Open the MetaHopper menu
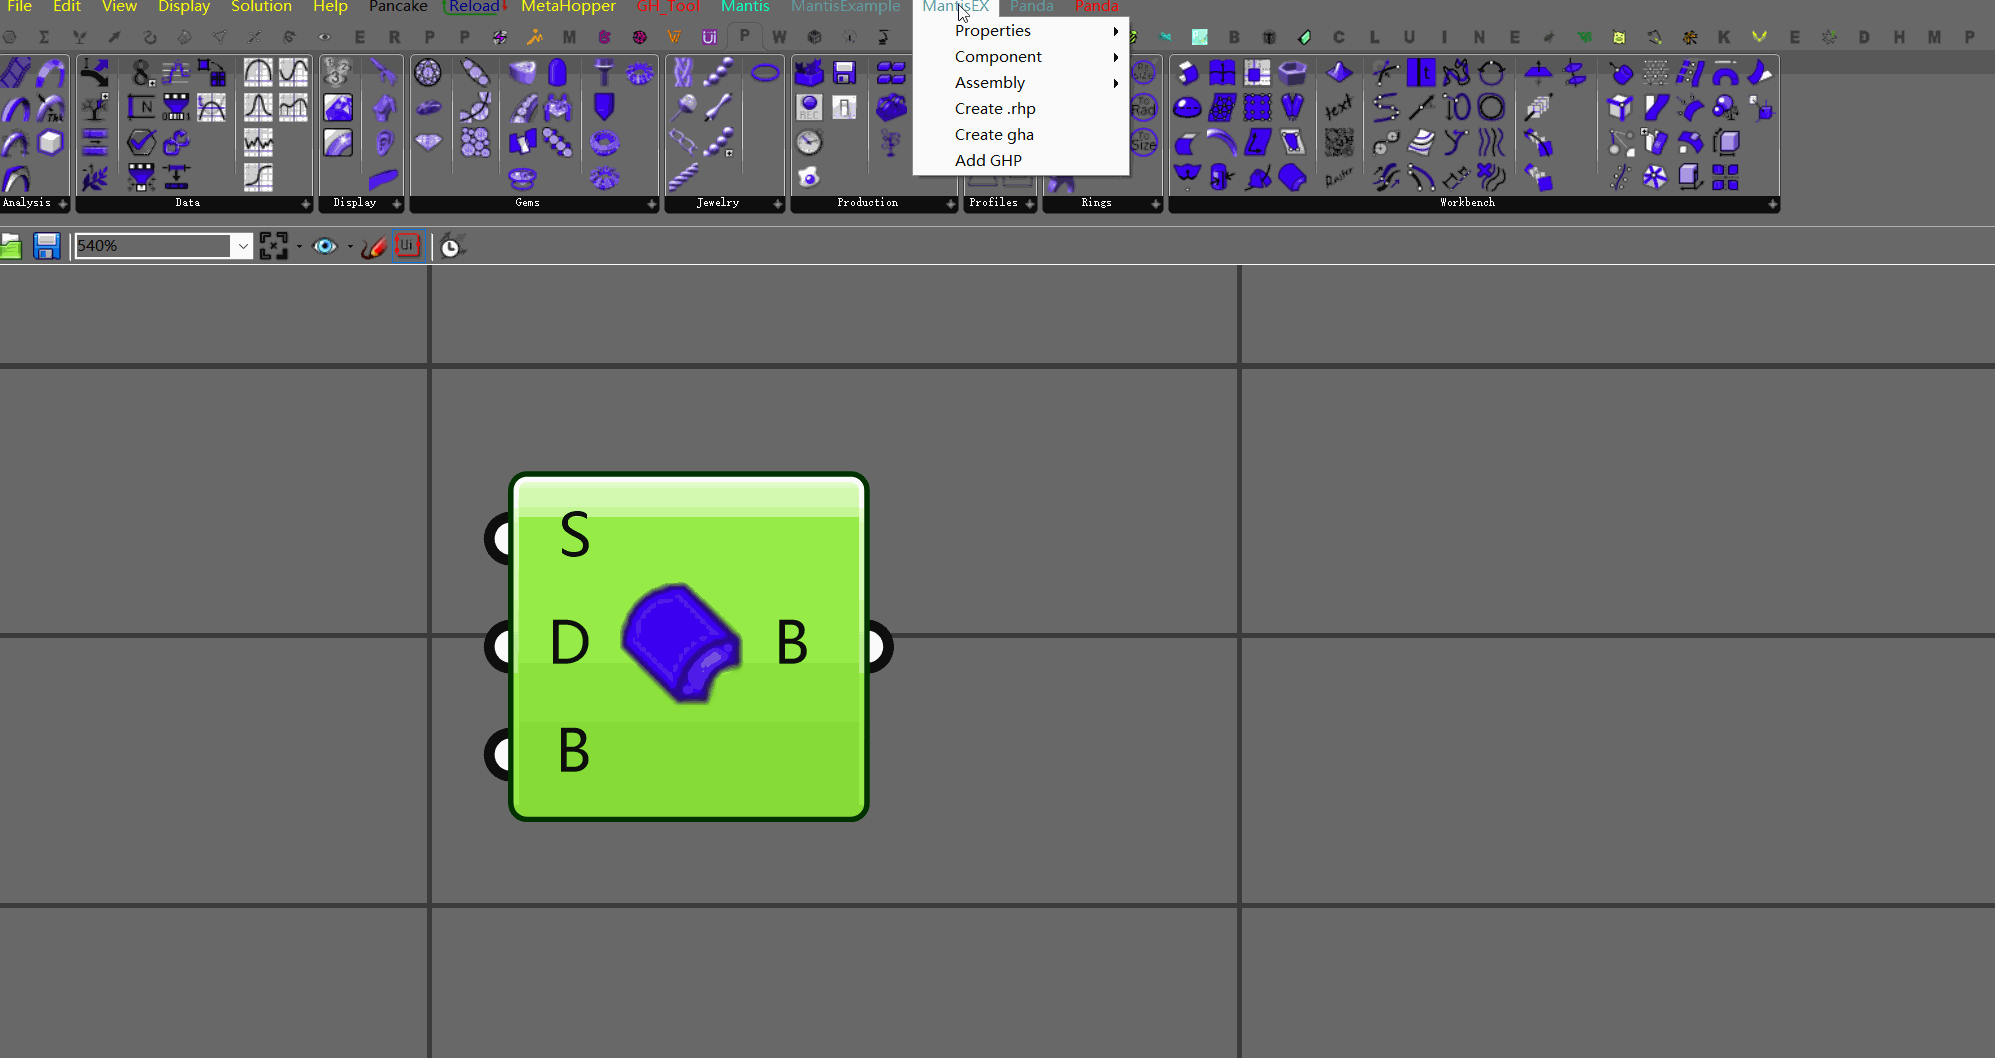This screenshot has width=1995, height=1058. pos(568,6)
